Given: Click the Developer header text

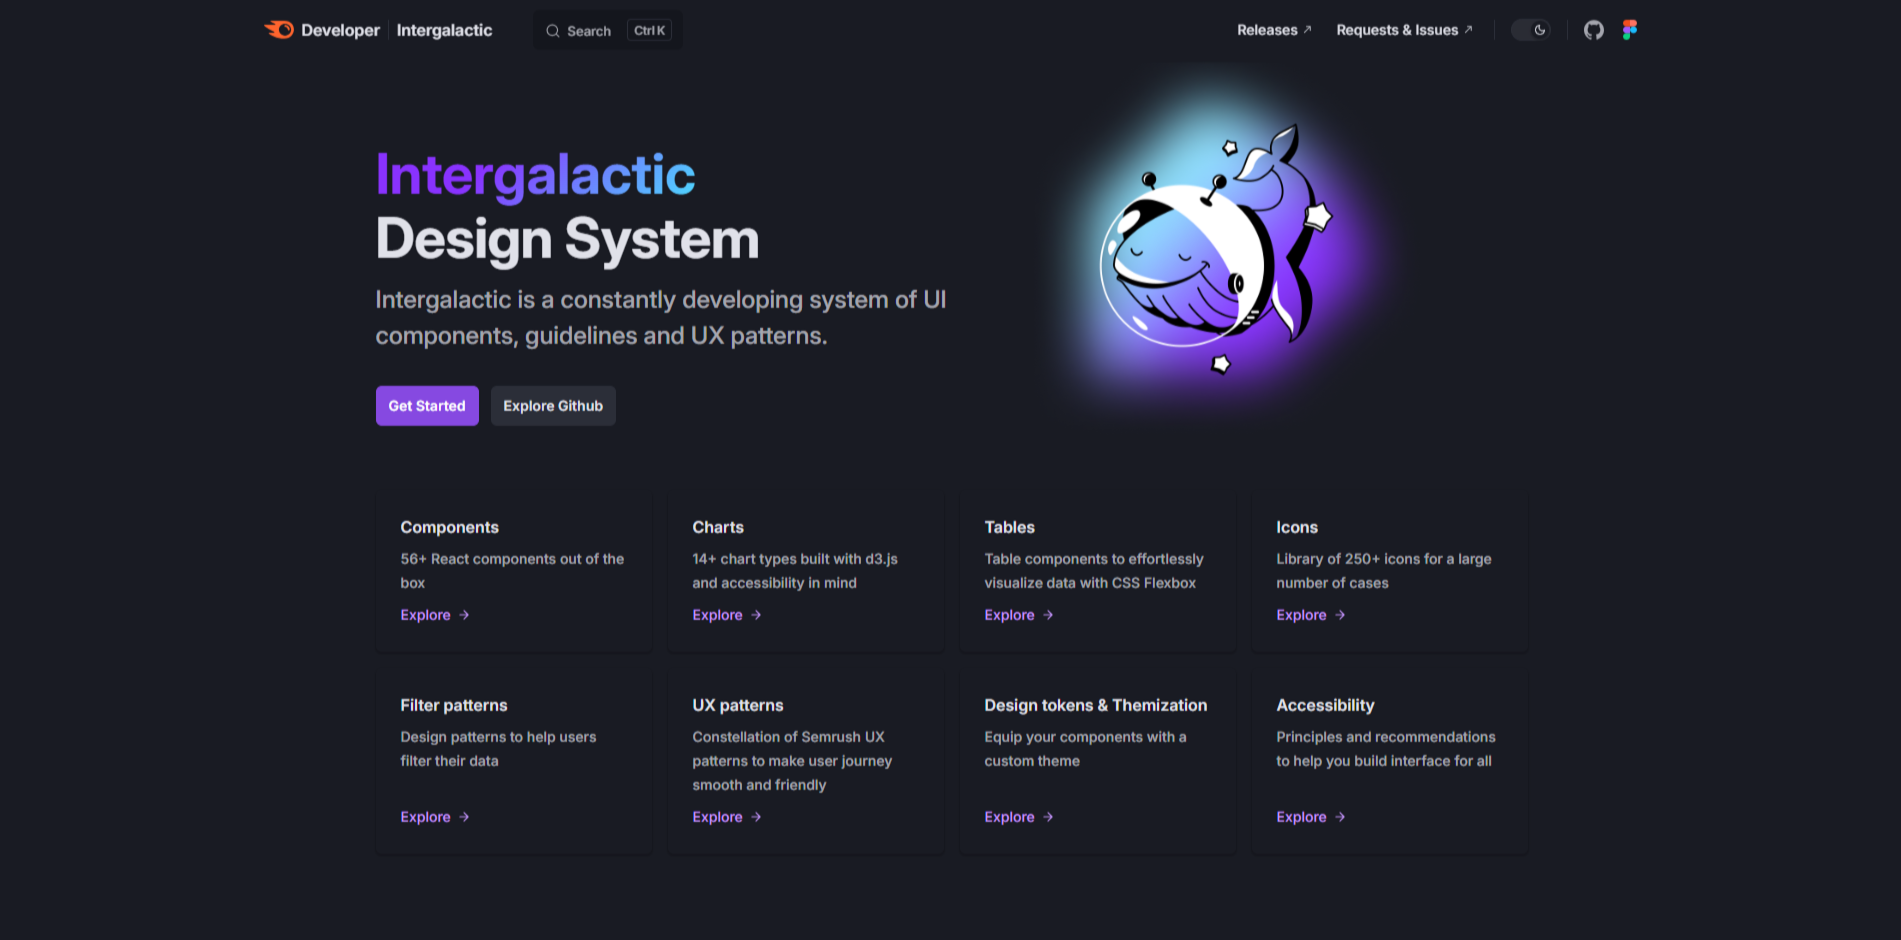Looking at the screenshot, I should click(341, 30).
